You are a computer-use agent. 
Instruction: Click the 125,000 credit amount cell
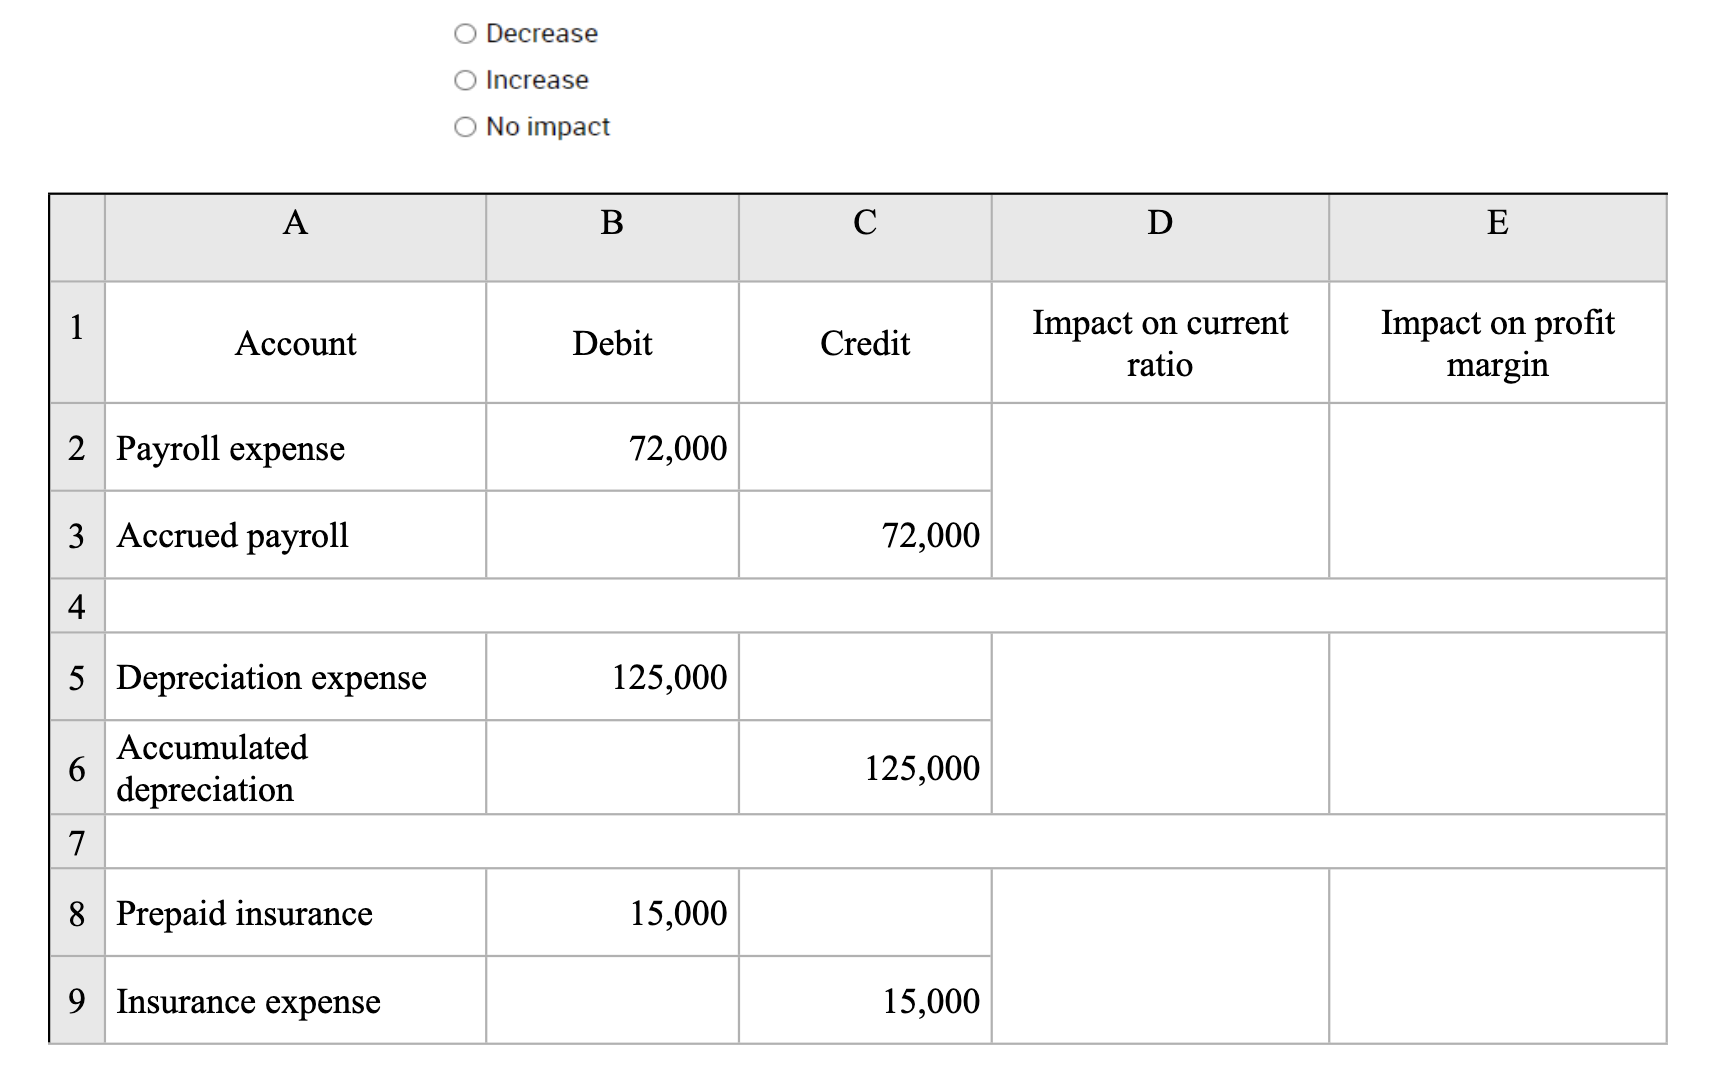click(864, 768)
